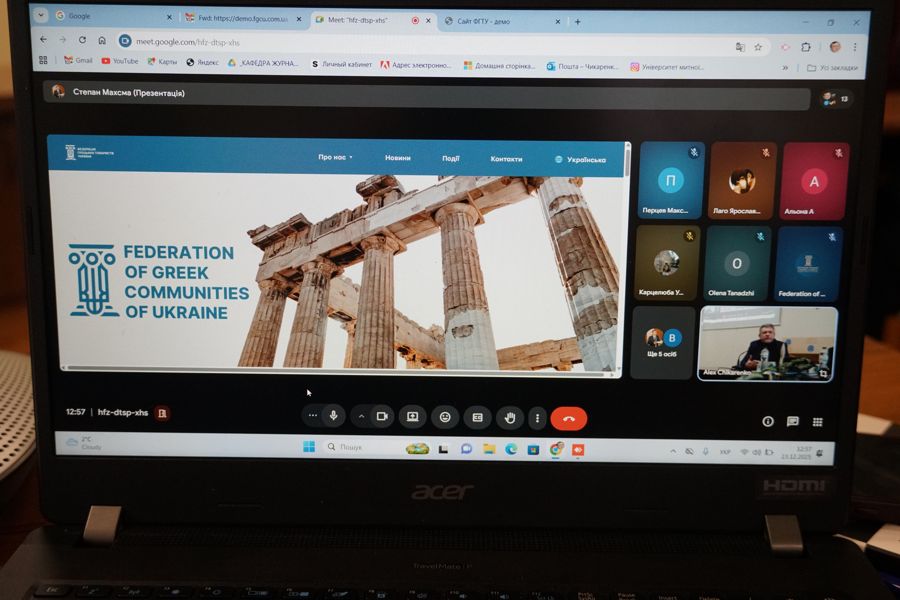
Task: Toggle the camera on or off
Action: [x=381, y=416]
